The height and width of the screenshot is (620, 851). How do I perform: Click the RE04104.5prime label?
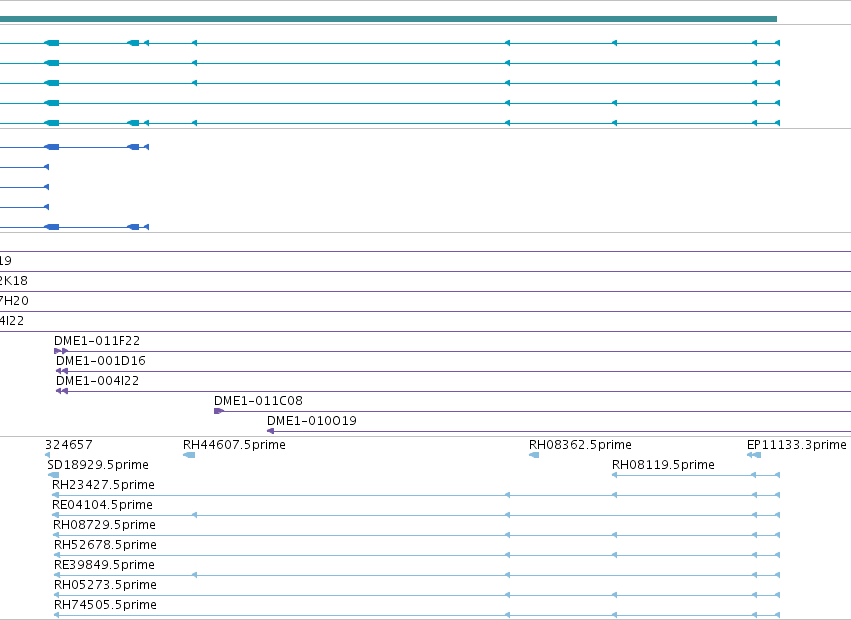[x=102, y=505]
